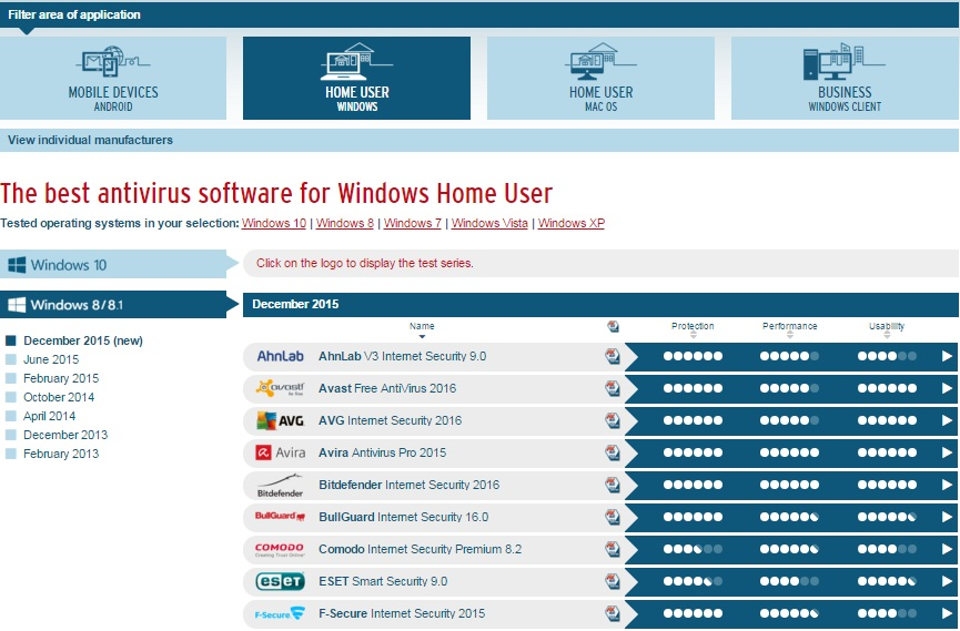Open certificate icon in AhnLab row

tap(612, 356)
